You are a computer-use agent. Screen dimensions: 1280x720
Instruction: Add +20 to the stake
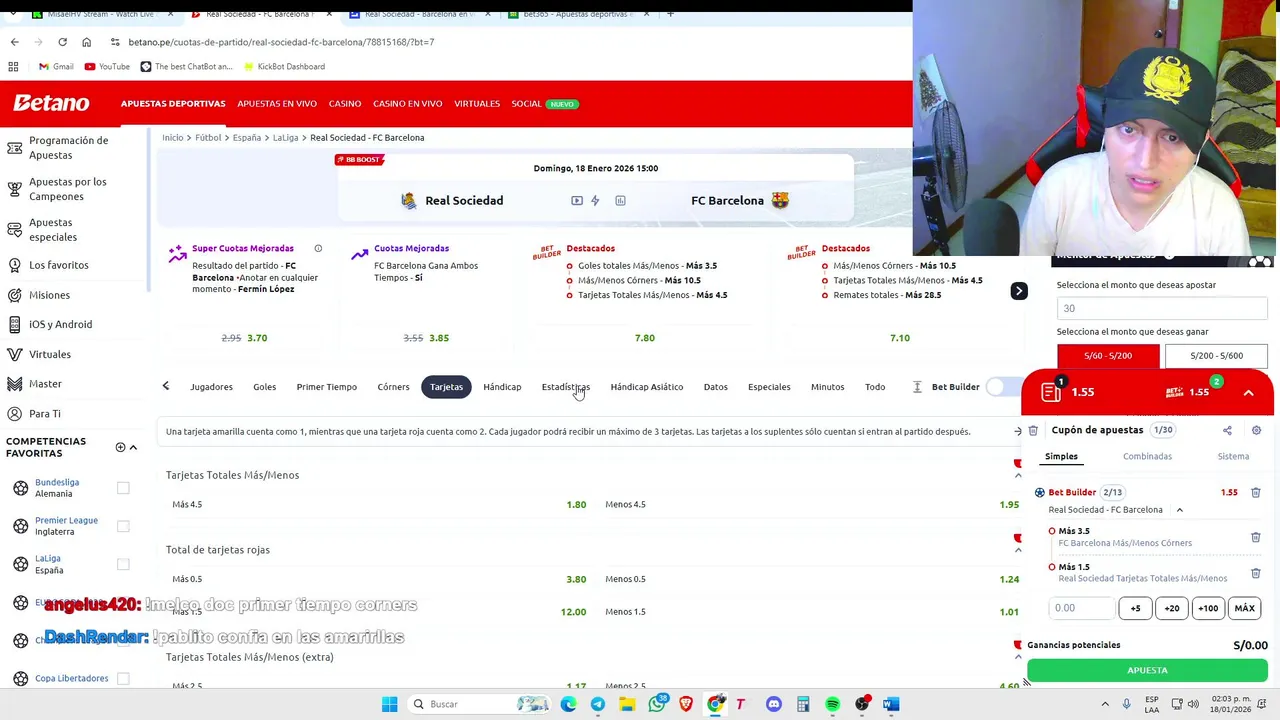(x=1171, y=608)
